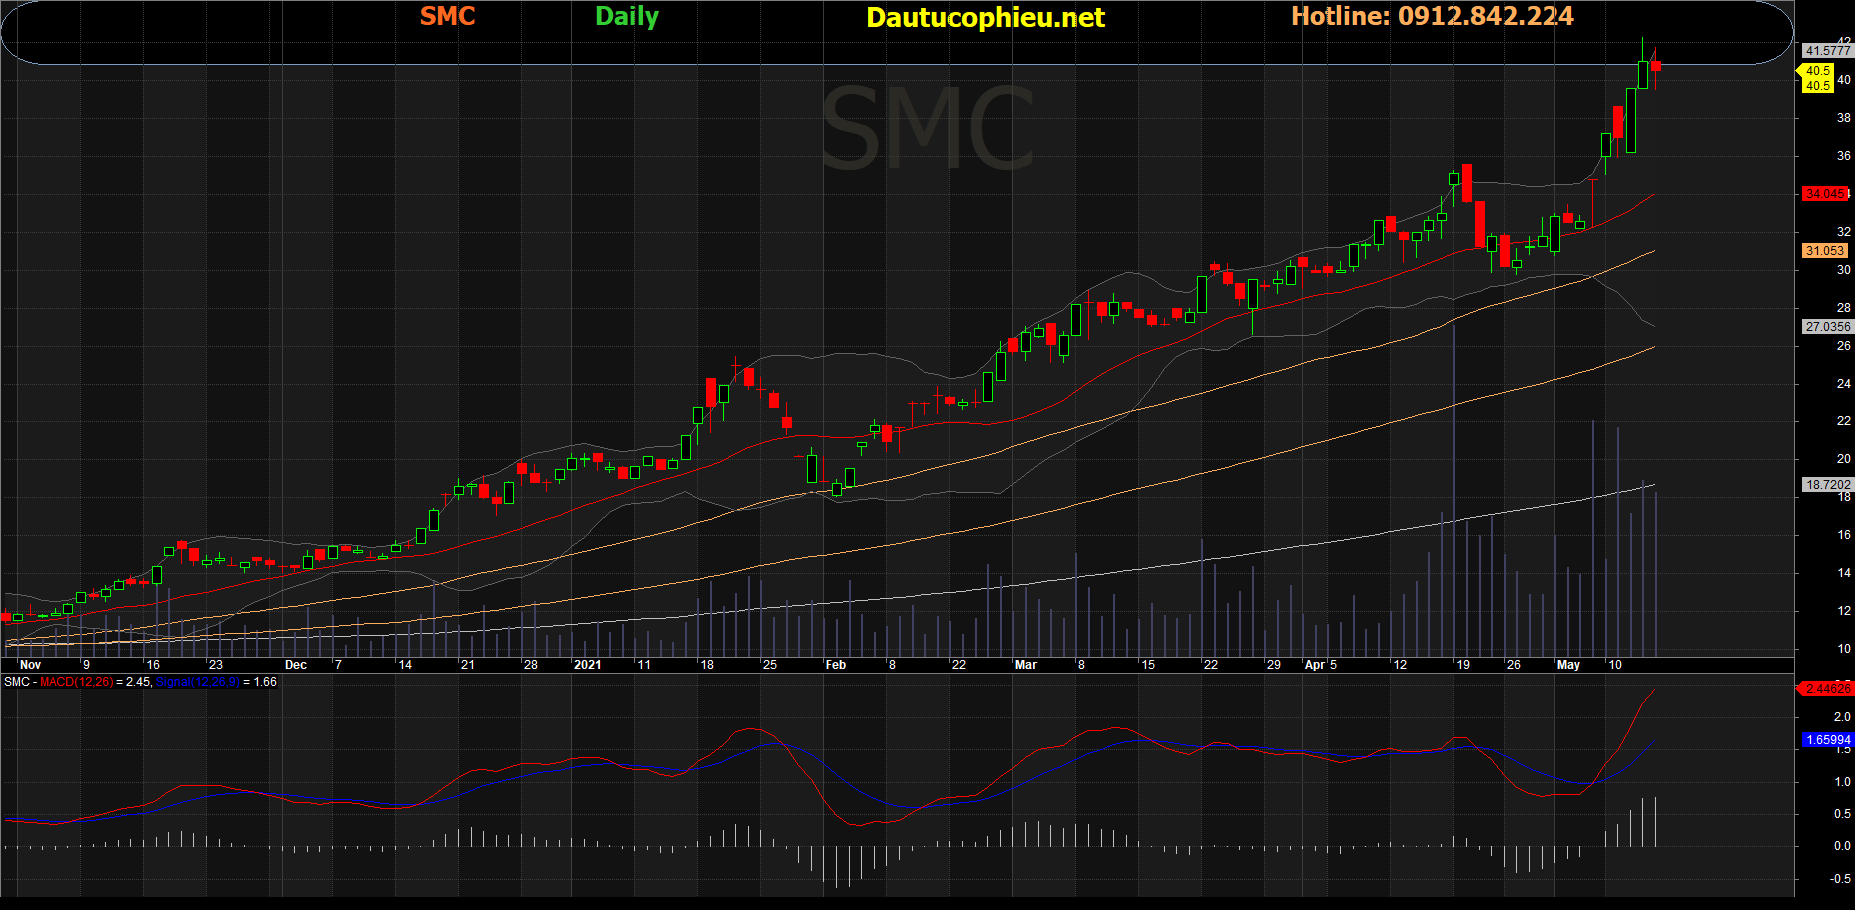This screenshot has width=1855, height=910.
Task: Click the green Daily timeframe label
Action: coord(627,16)
